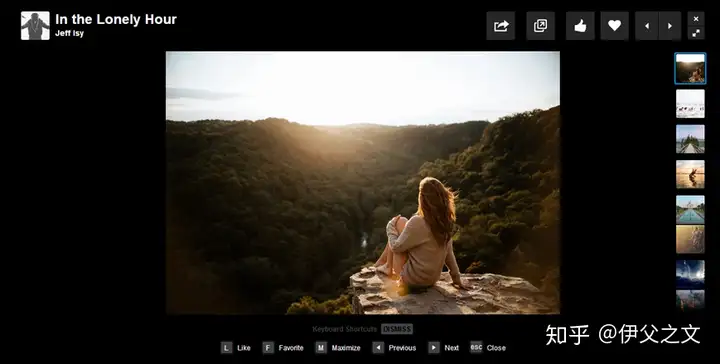This screenshot has height=364, width=720.
Task: Favorite the photo with heart icon
Action: click(x=614, y=26)
